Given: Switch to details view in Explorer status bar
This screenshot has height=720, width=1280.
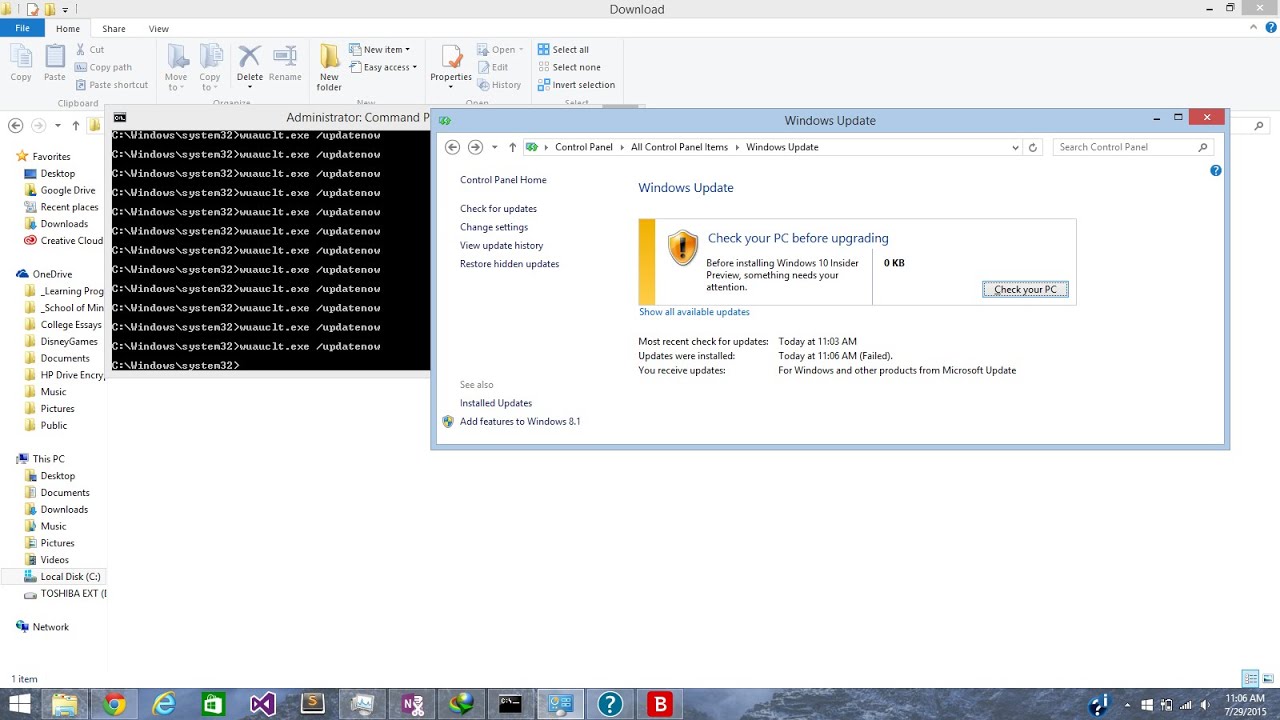Looking at the screenshot, I should [x=1250, y=679].
